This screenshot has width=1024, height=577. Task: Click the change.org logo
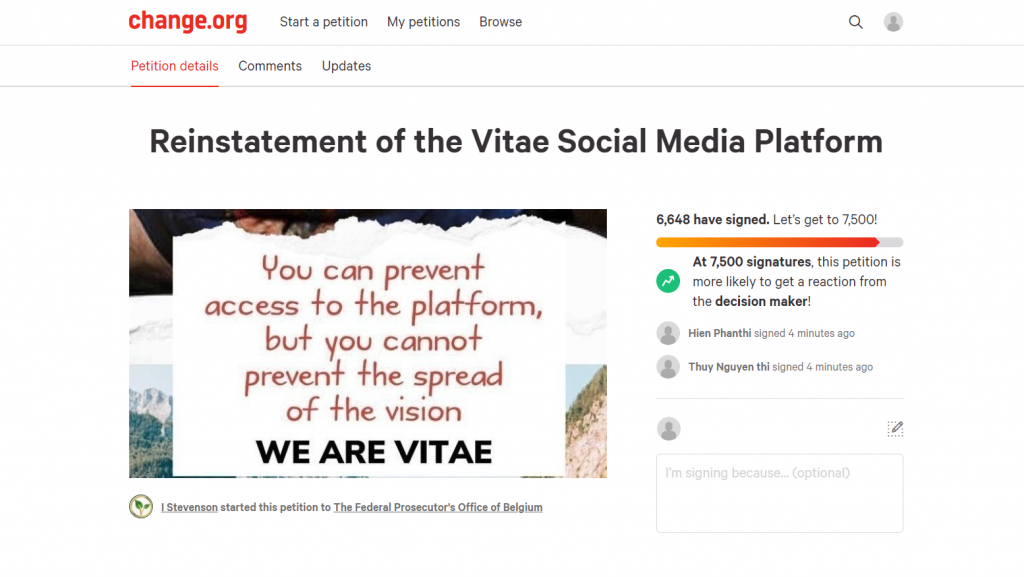click(188, 21)
